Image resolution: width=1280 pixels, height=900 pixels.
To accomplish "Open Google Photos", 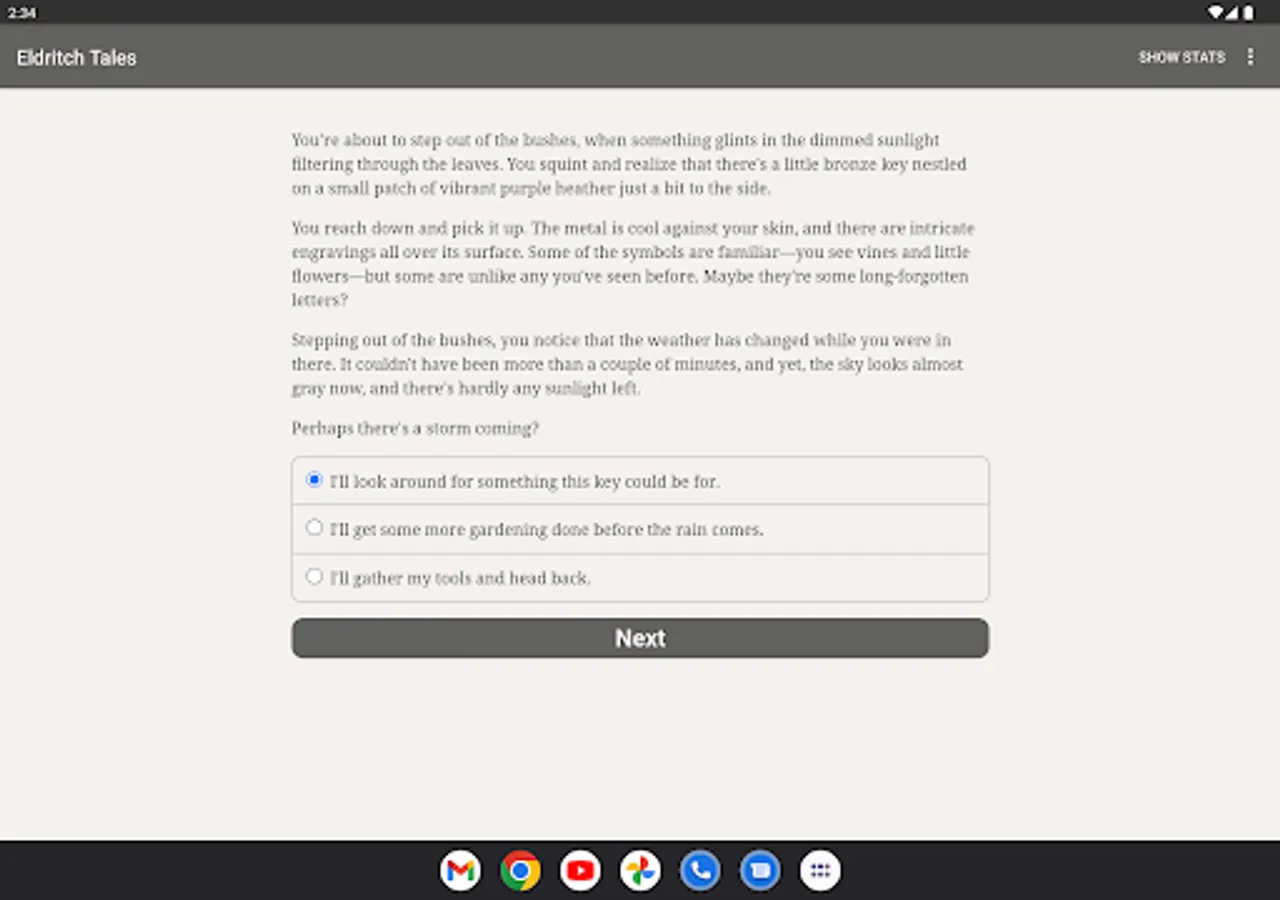I will 640,870.
